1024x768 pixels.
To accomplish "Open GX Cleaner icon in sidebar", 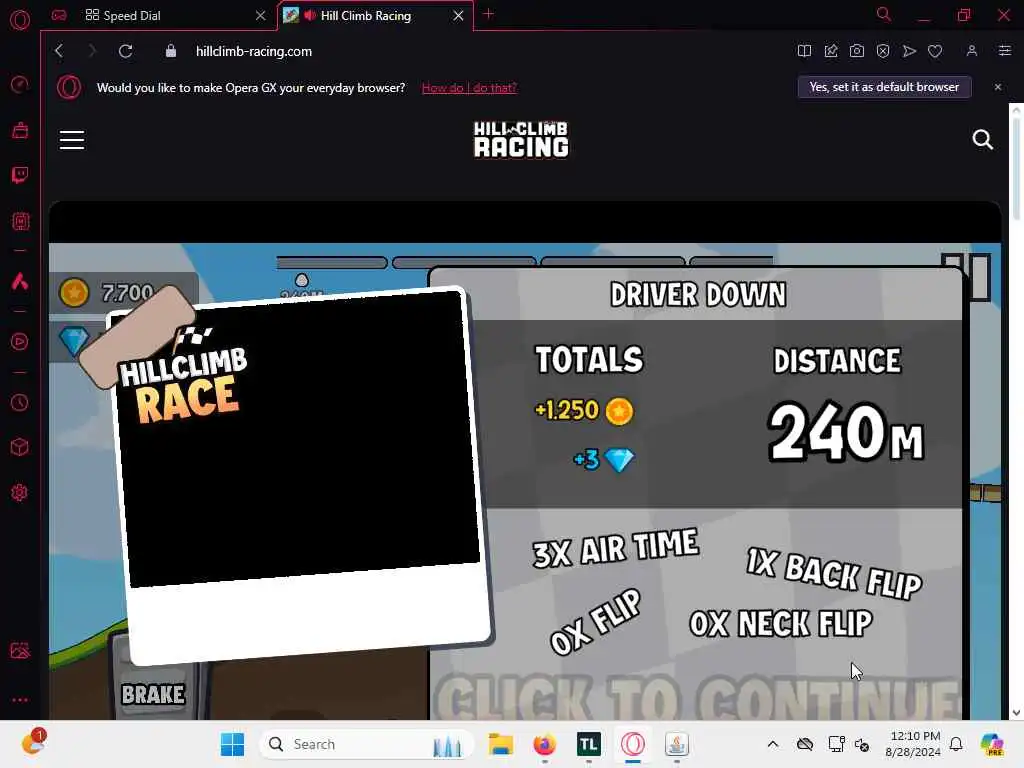I will pos(20,130).
